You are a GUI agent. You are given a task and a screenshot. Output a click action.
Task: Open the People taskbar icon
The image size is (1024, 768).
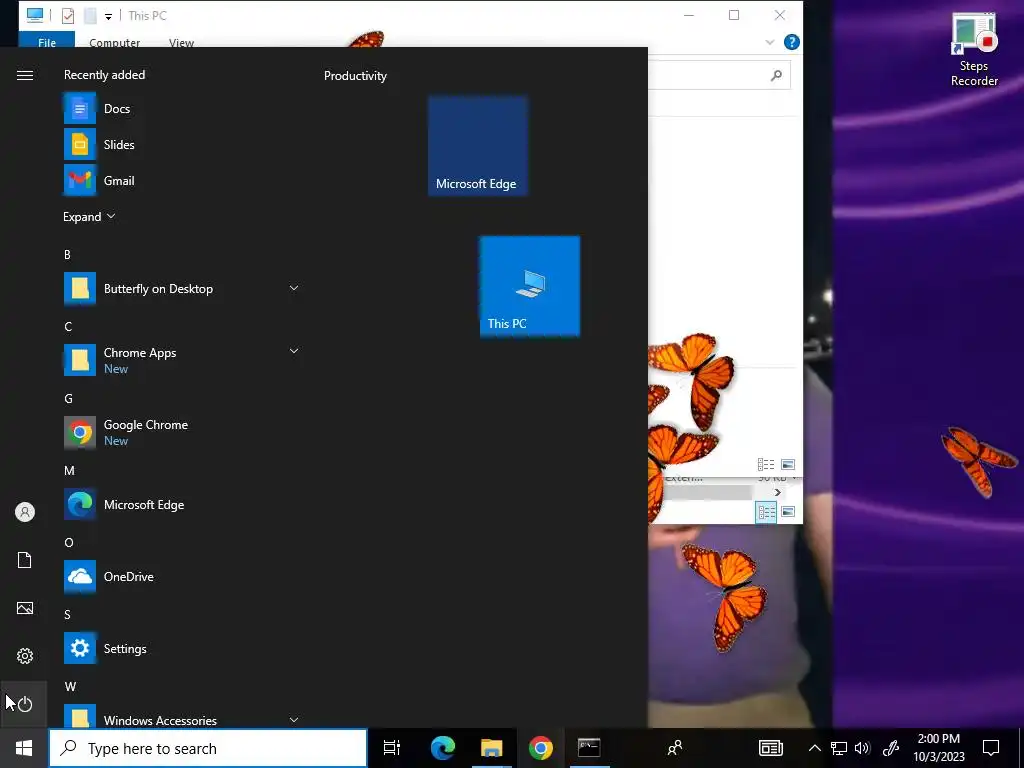pos(675,748)
